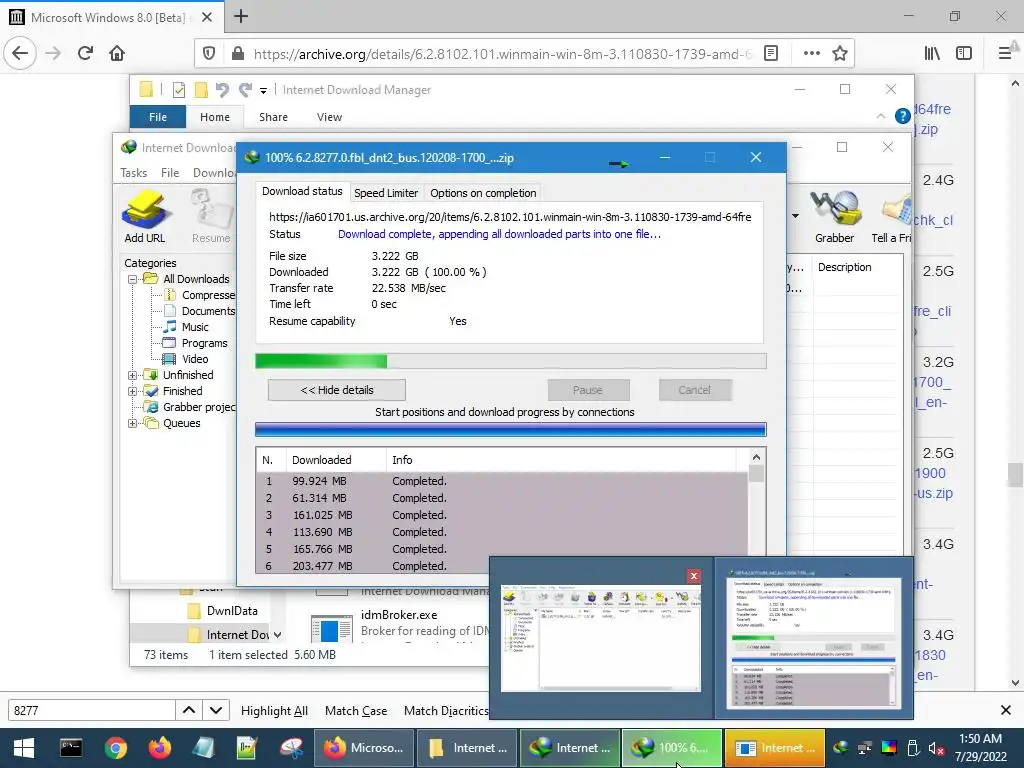
Task: Bookmark this page with the star icon
Action: (840, 53)
